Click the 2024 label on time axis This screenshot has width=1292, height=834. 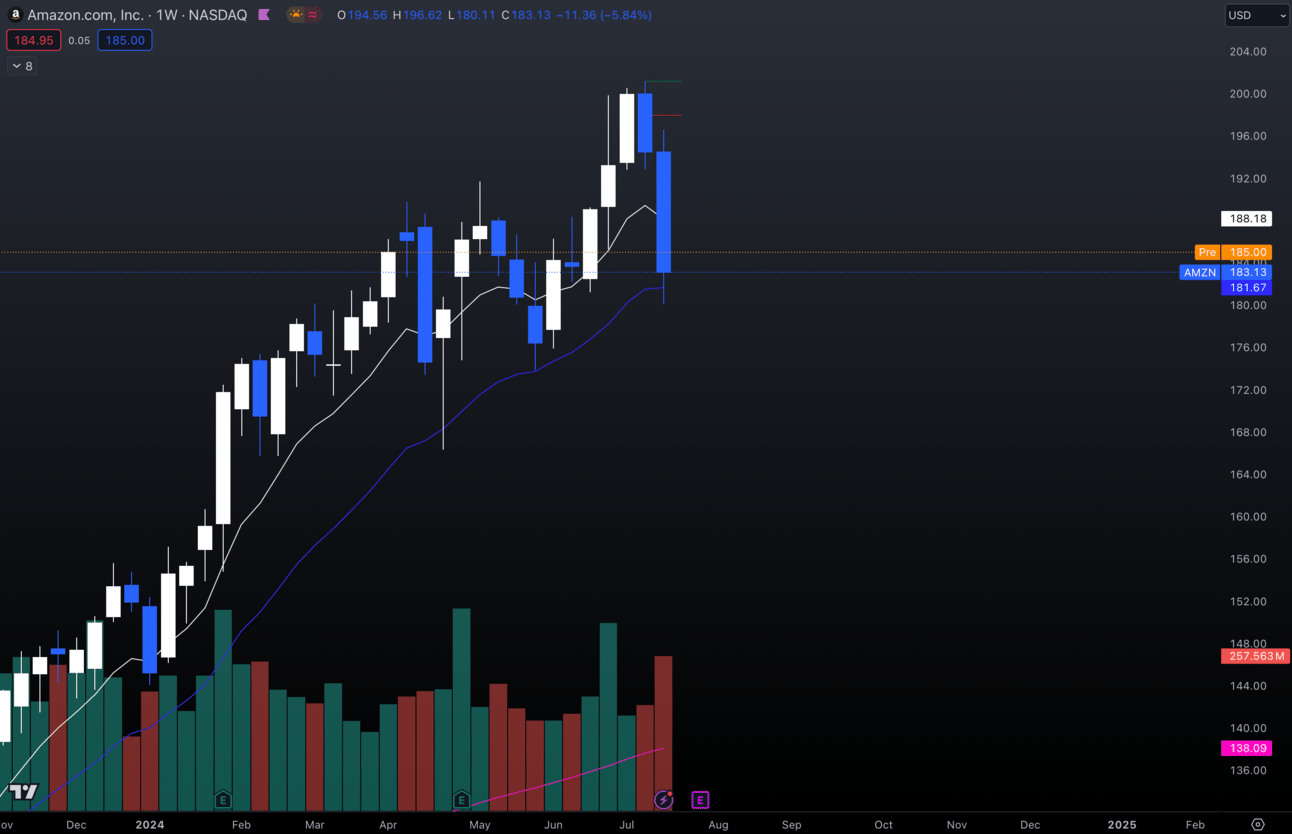(149, 825)
